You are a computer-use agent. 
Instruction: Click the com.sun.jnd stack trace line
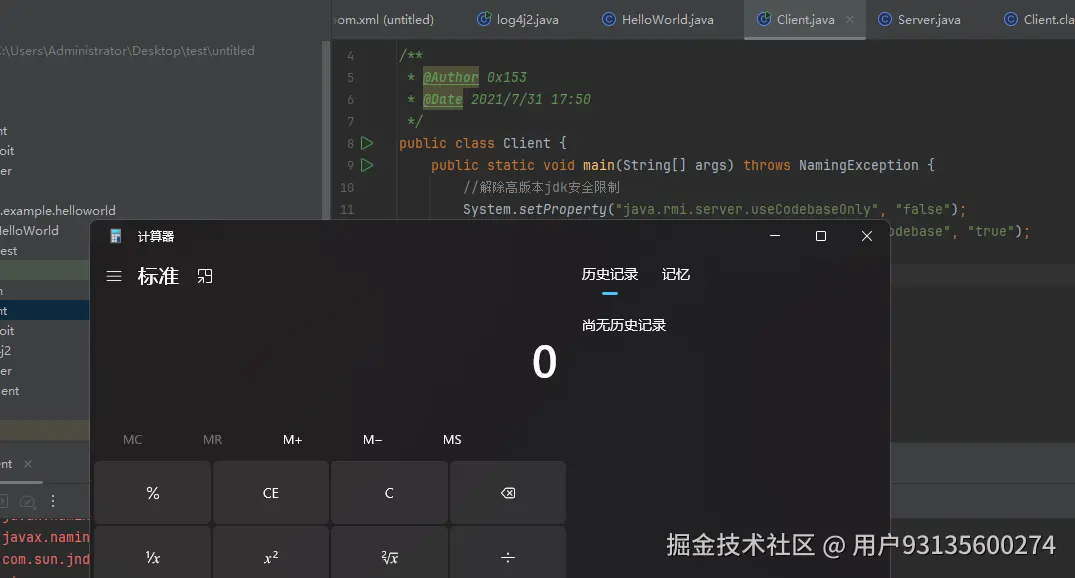coord(45,559)
